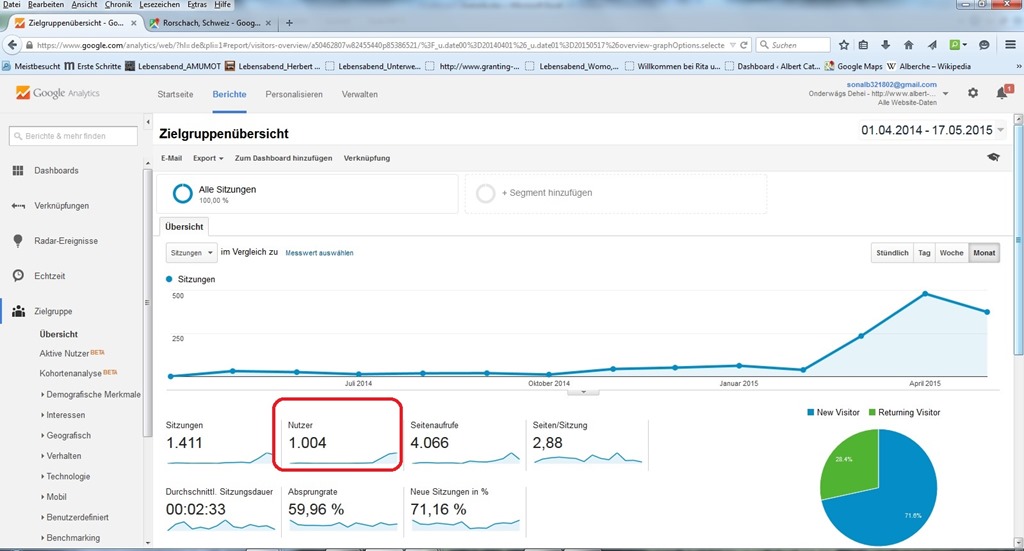Screen dimensions: 1024x551
Task: Switch the chart to Woche view
Action: point(950,253)
